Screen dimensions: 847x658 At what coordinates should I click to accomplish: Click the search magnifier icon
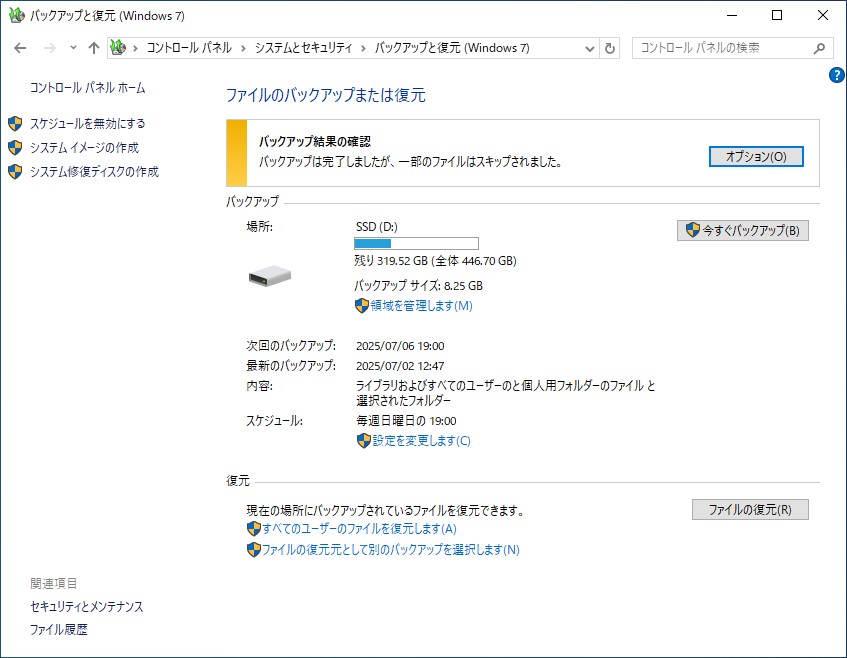[819, 49]
